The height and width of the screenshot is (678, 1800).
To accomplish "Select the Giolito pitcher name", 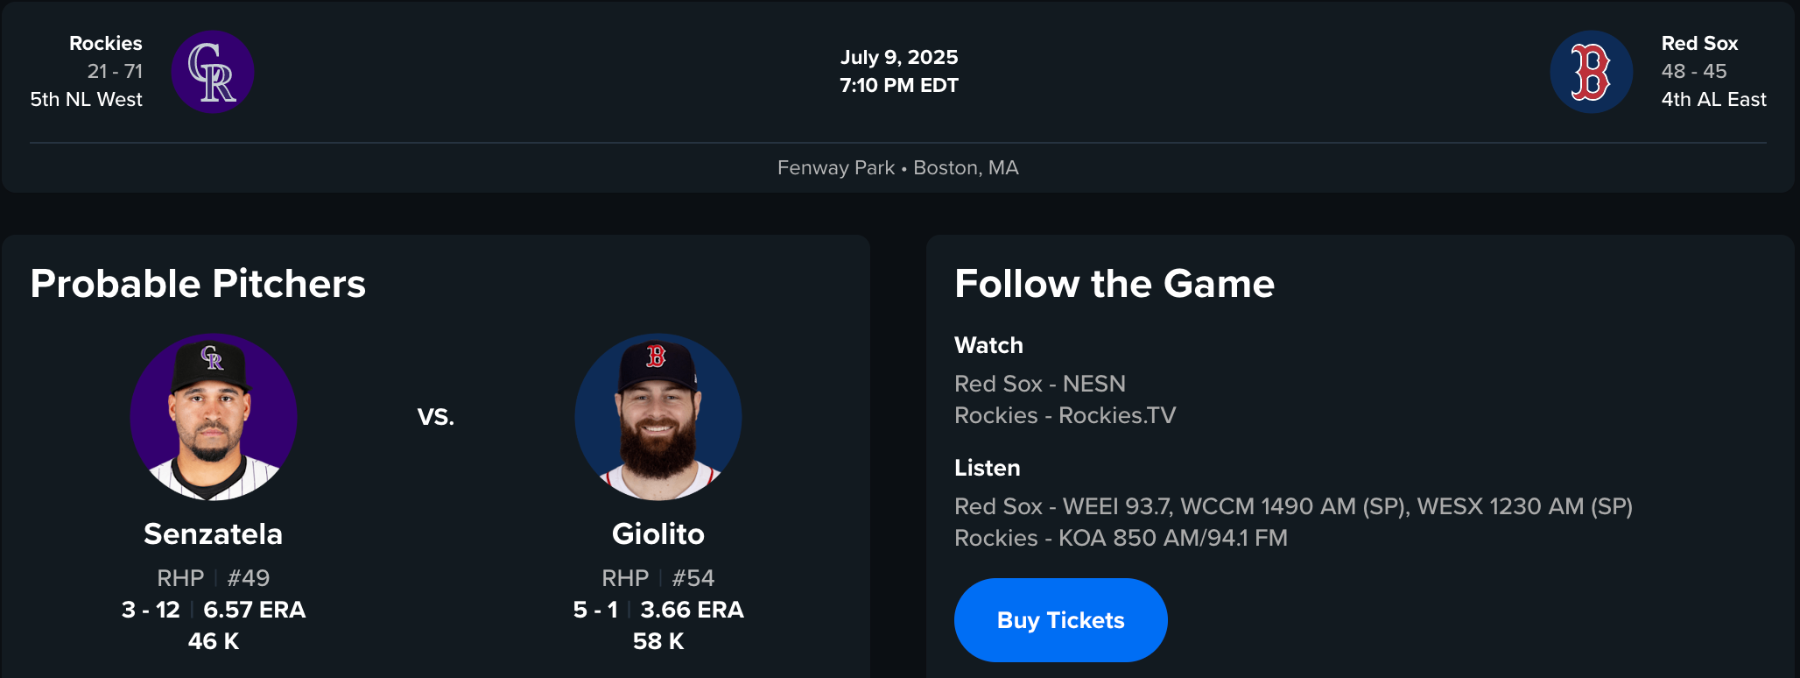I will click(x=658, y=534).
